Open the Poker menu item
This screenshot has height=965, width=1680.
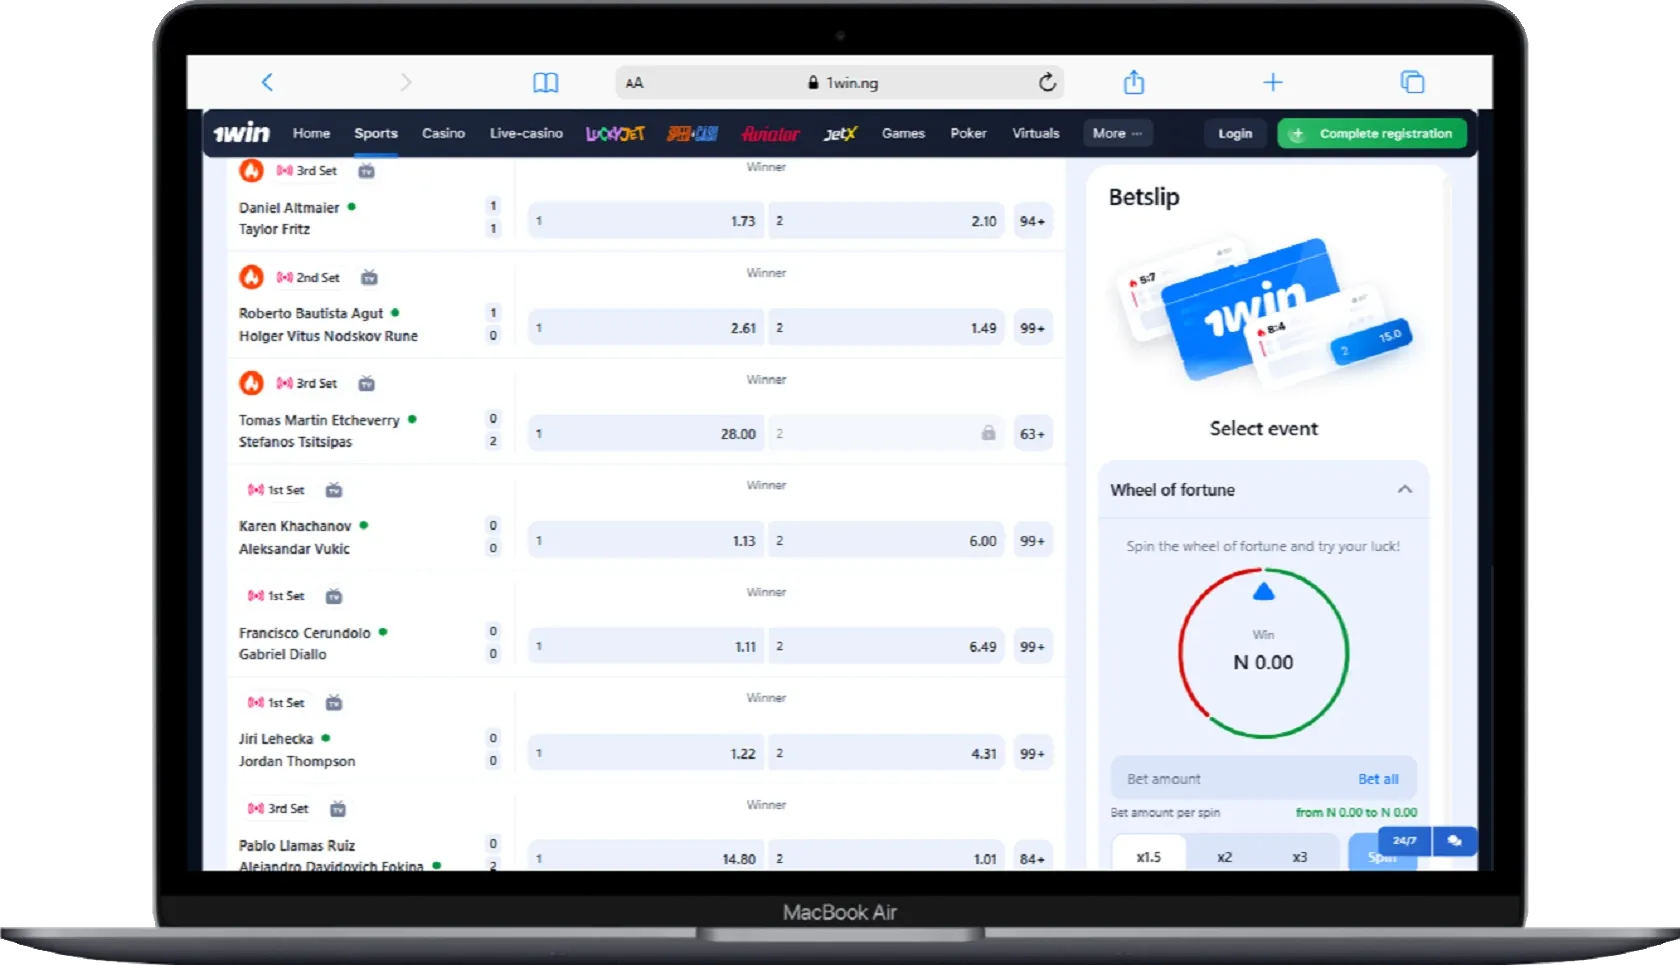pos(968,133)
